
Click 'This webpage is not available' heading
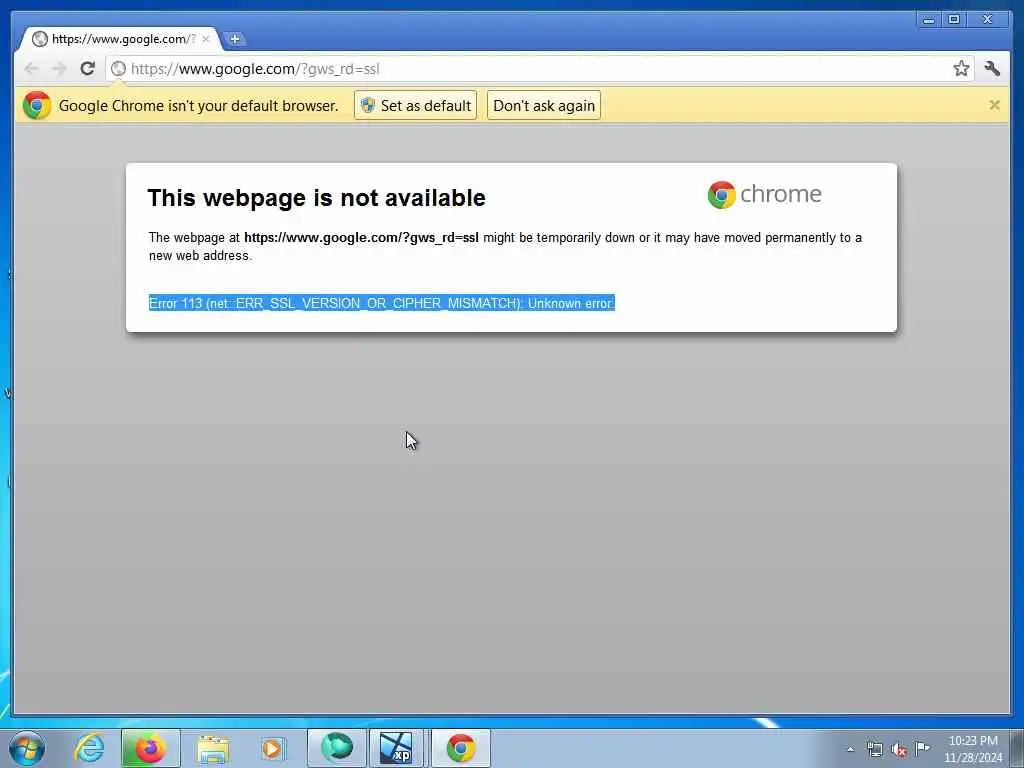click(317, 198)
